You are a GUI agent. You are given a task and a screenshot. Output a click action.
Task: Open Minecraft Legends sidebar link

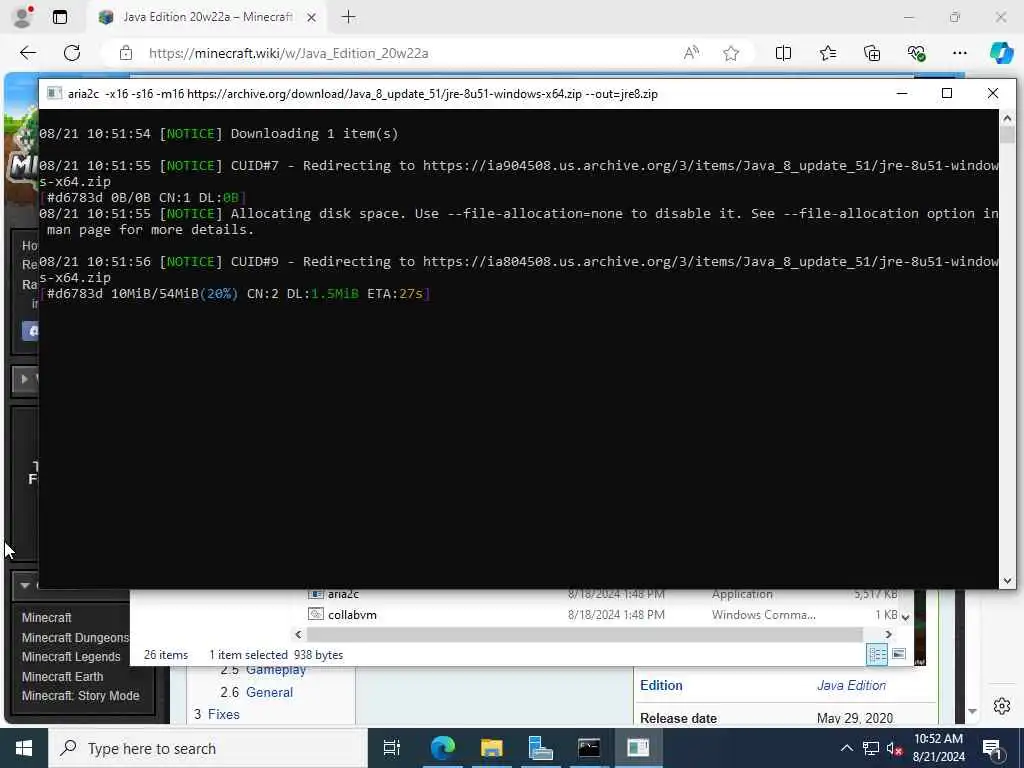[71, 656]
